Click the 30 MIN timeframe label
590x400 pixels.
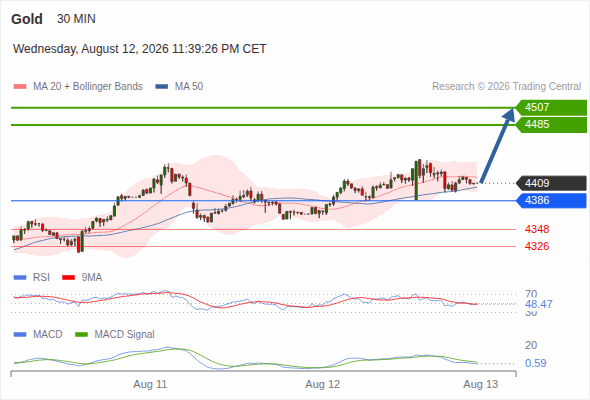tap(76, 19)
